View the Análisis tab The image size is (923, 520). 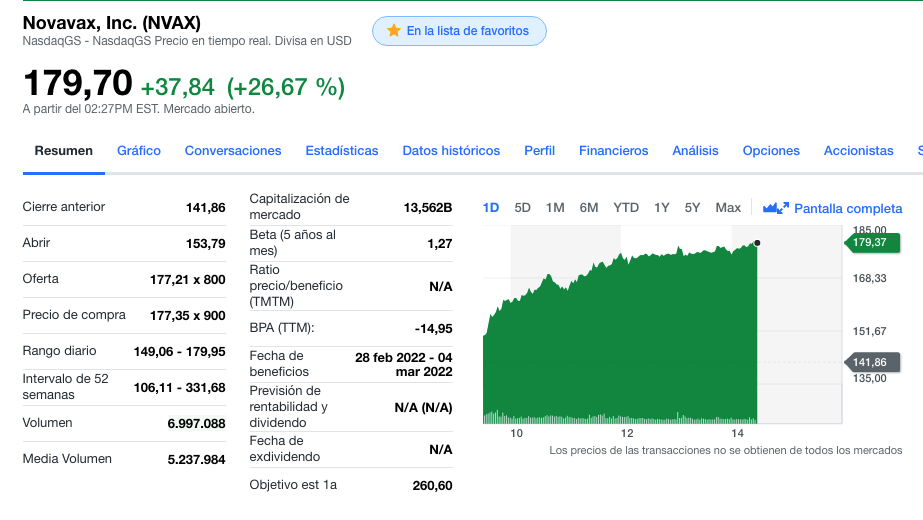tap(695, 151)
